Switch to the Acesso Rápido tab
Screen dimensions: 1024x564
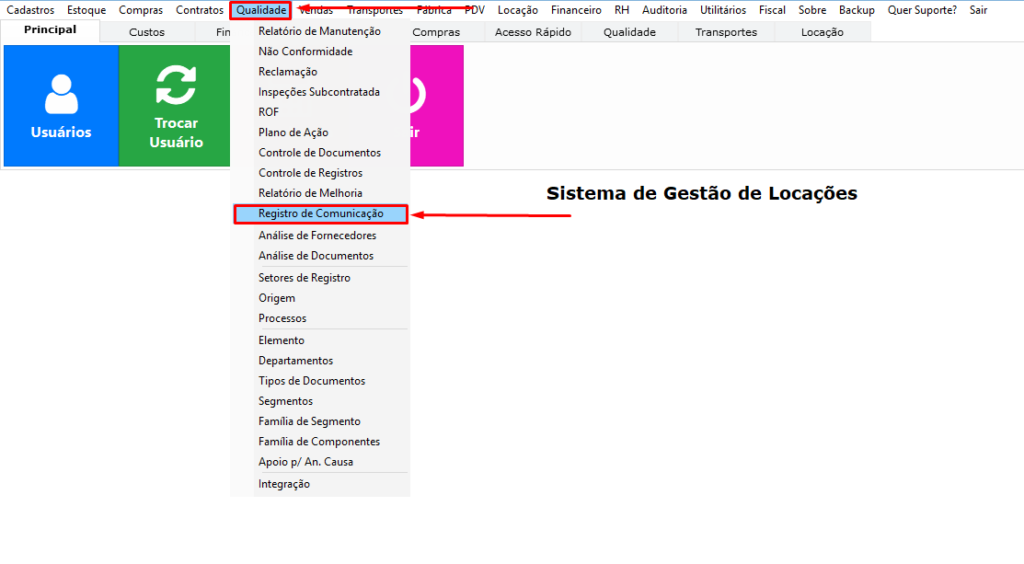coord(533,32)
